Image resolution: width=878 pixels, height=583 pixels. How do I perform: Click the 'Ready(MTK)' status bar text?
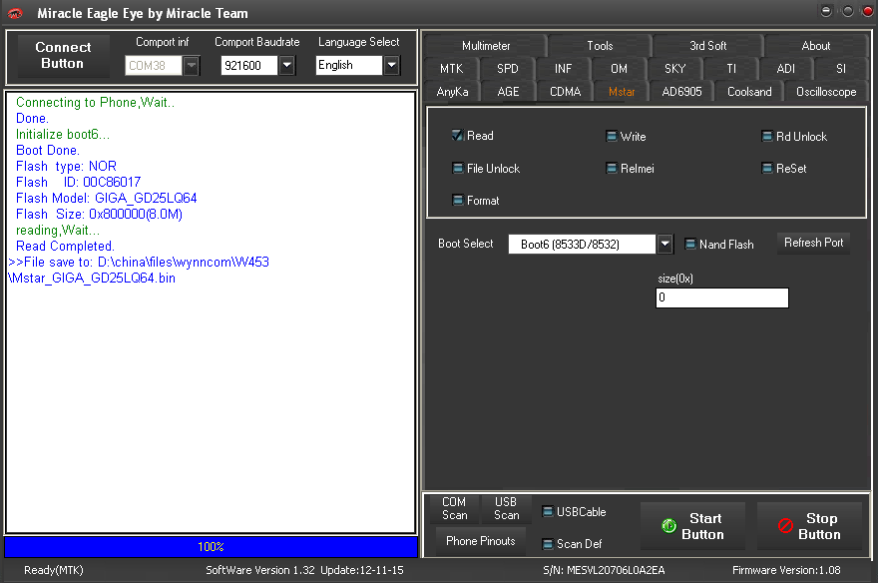pos(54,570)
